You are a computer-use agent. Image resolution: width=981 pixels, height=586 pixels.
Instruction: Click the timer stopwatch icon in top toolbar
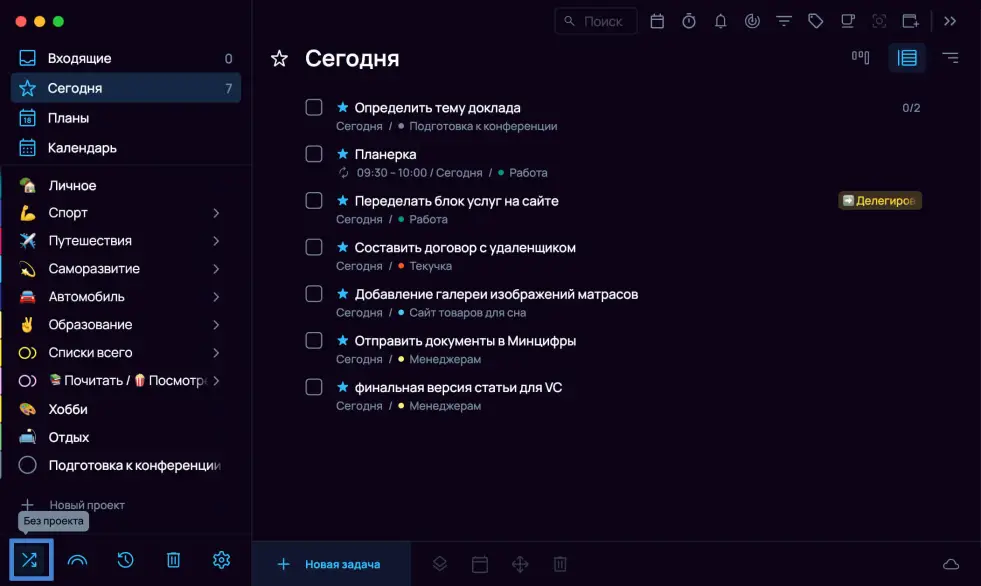coord(689,21)
